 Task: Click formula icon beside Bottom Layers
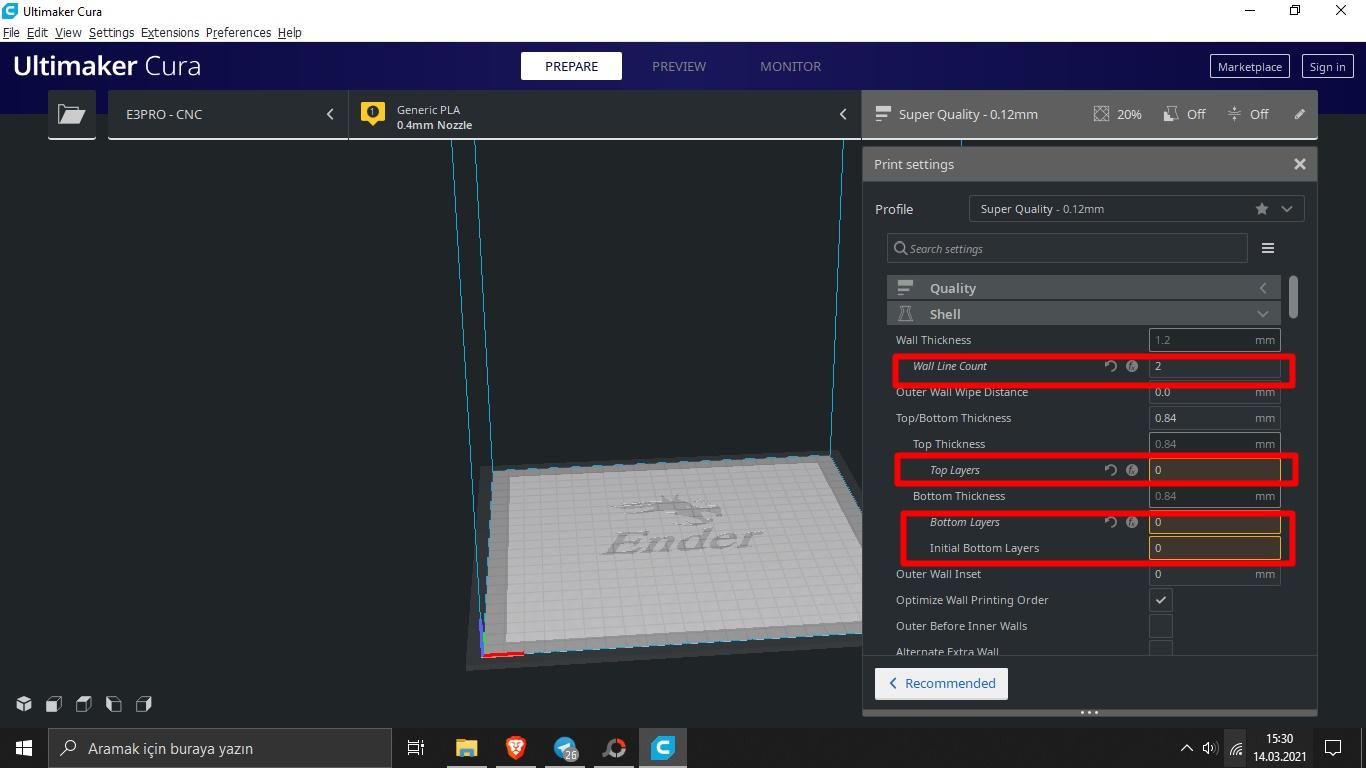click(x=1132, y=522)
